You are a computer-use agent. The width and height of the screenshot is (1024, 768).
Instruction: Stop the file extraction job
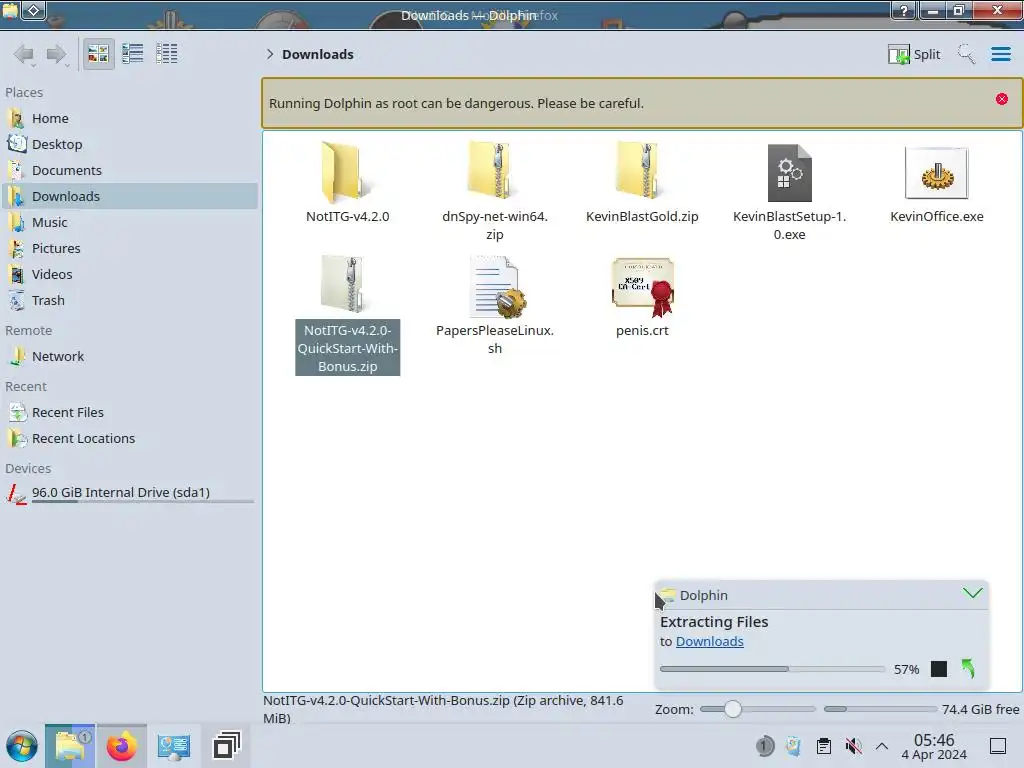point(938,669)
